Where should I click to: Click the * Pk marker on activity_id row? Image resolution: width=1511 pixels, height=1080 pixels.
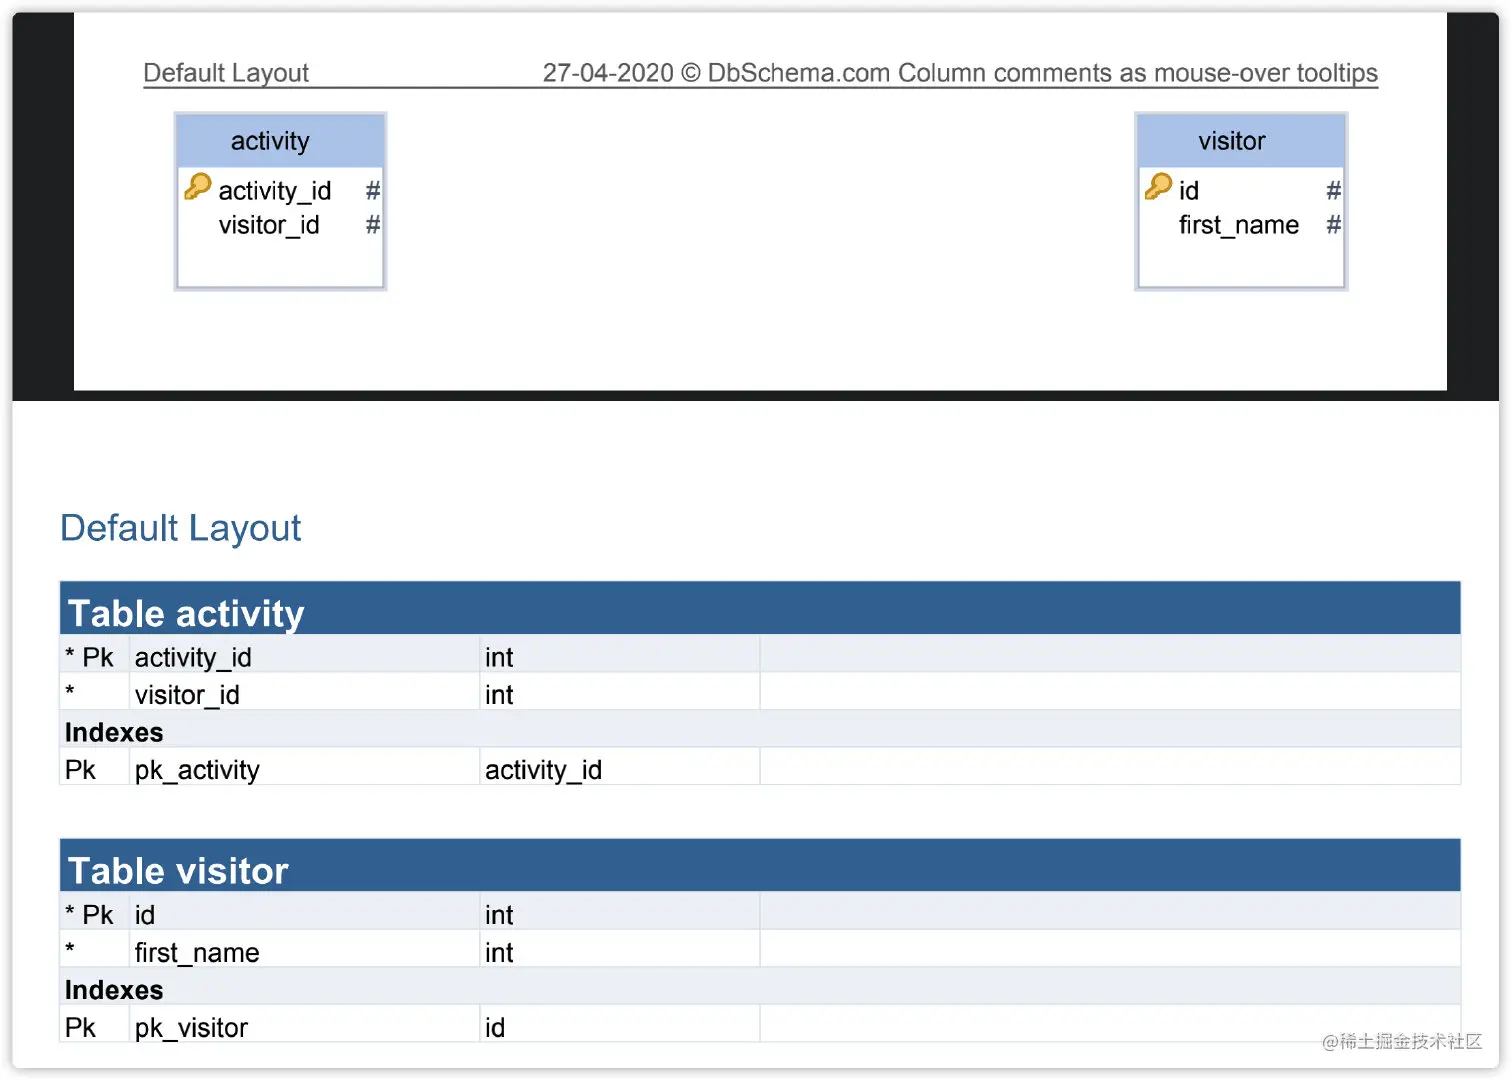coord(89,657)
